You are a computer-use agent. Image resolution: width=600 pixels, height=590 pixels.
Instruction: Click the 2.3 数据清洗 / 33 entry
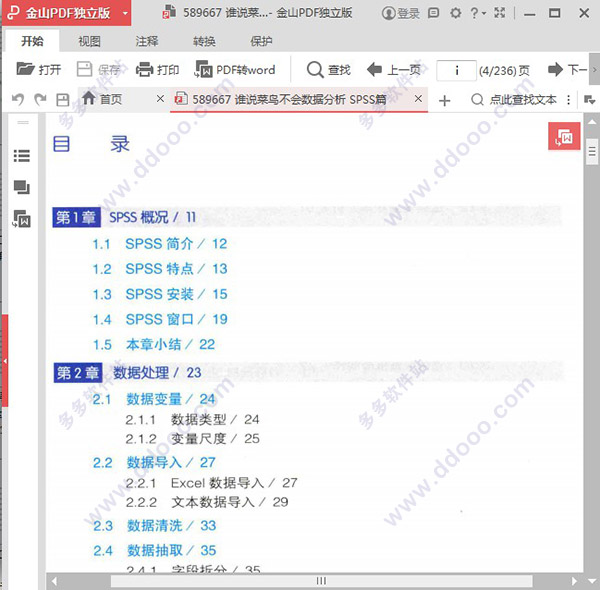(155, 526)
